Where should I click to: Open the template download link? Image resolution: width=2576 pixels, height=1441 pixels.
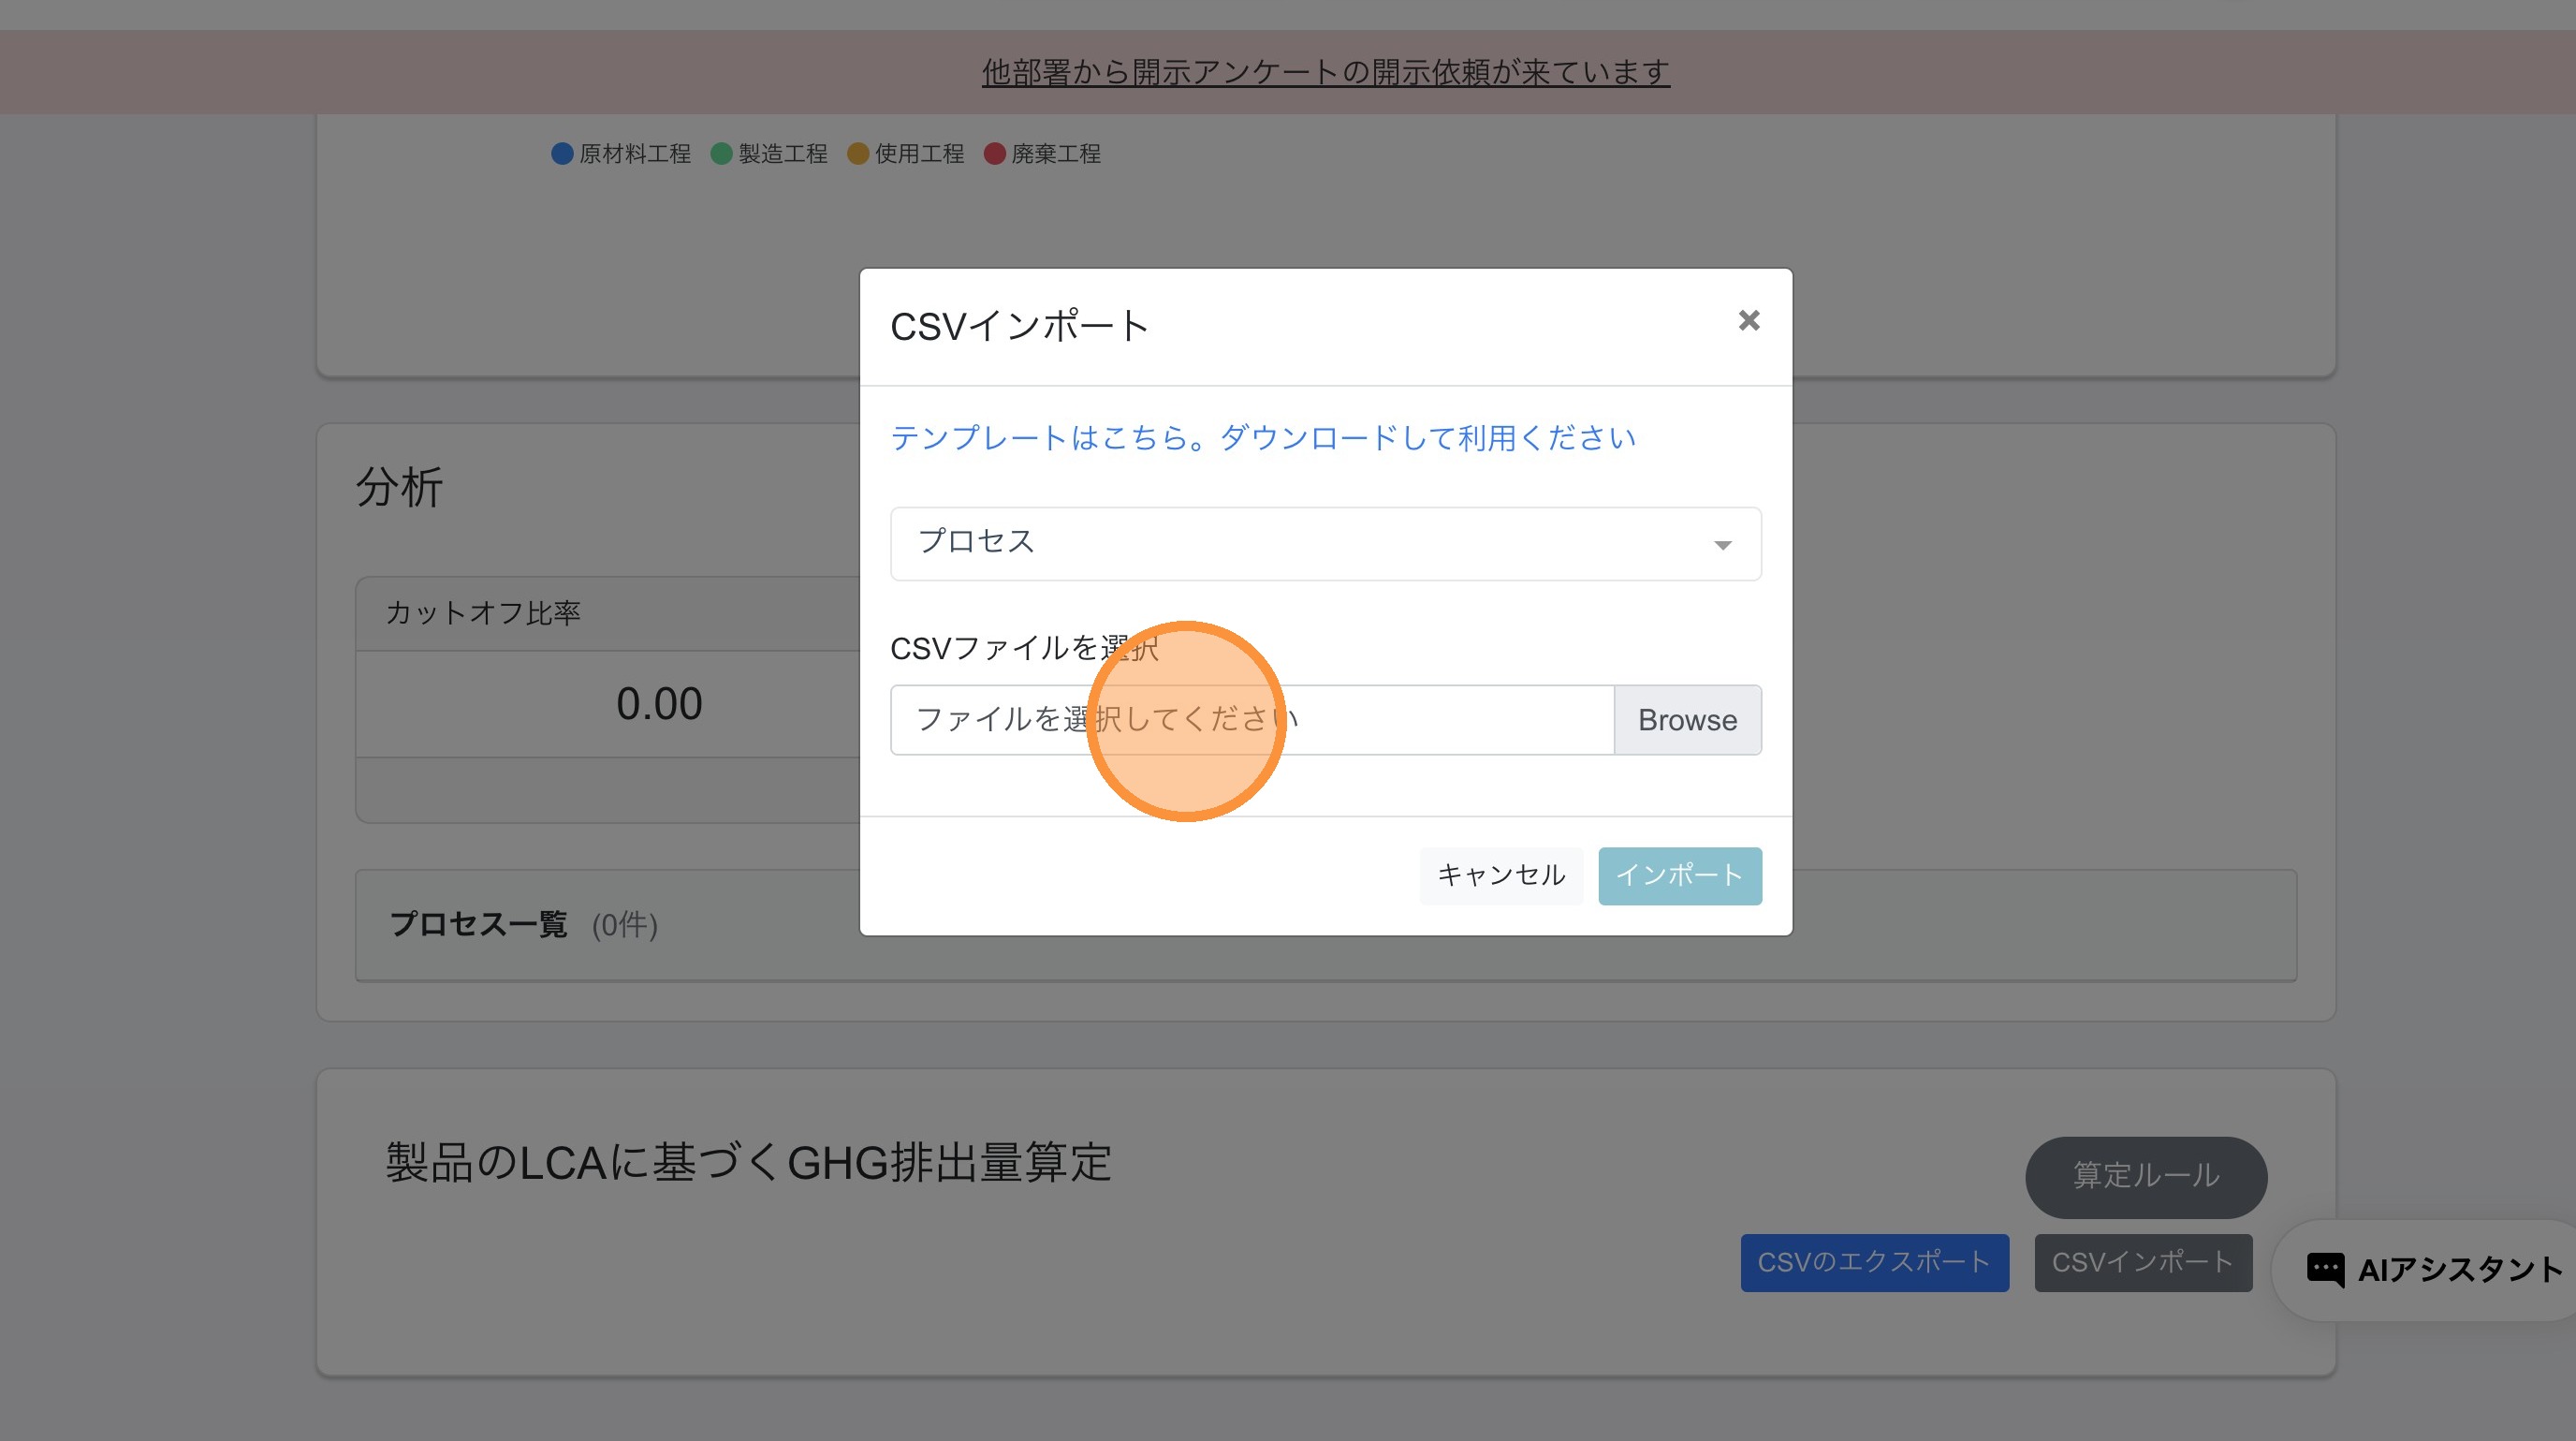pos(1262,438)
